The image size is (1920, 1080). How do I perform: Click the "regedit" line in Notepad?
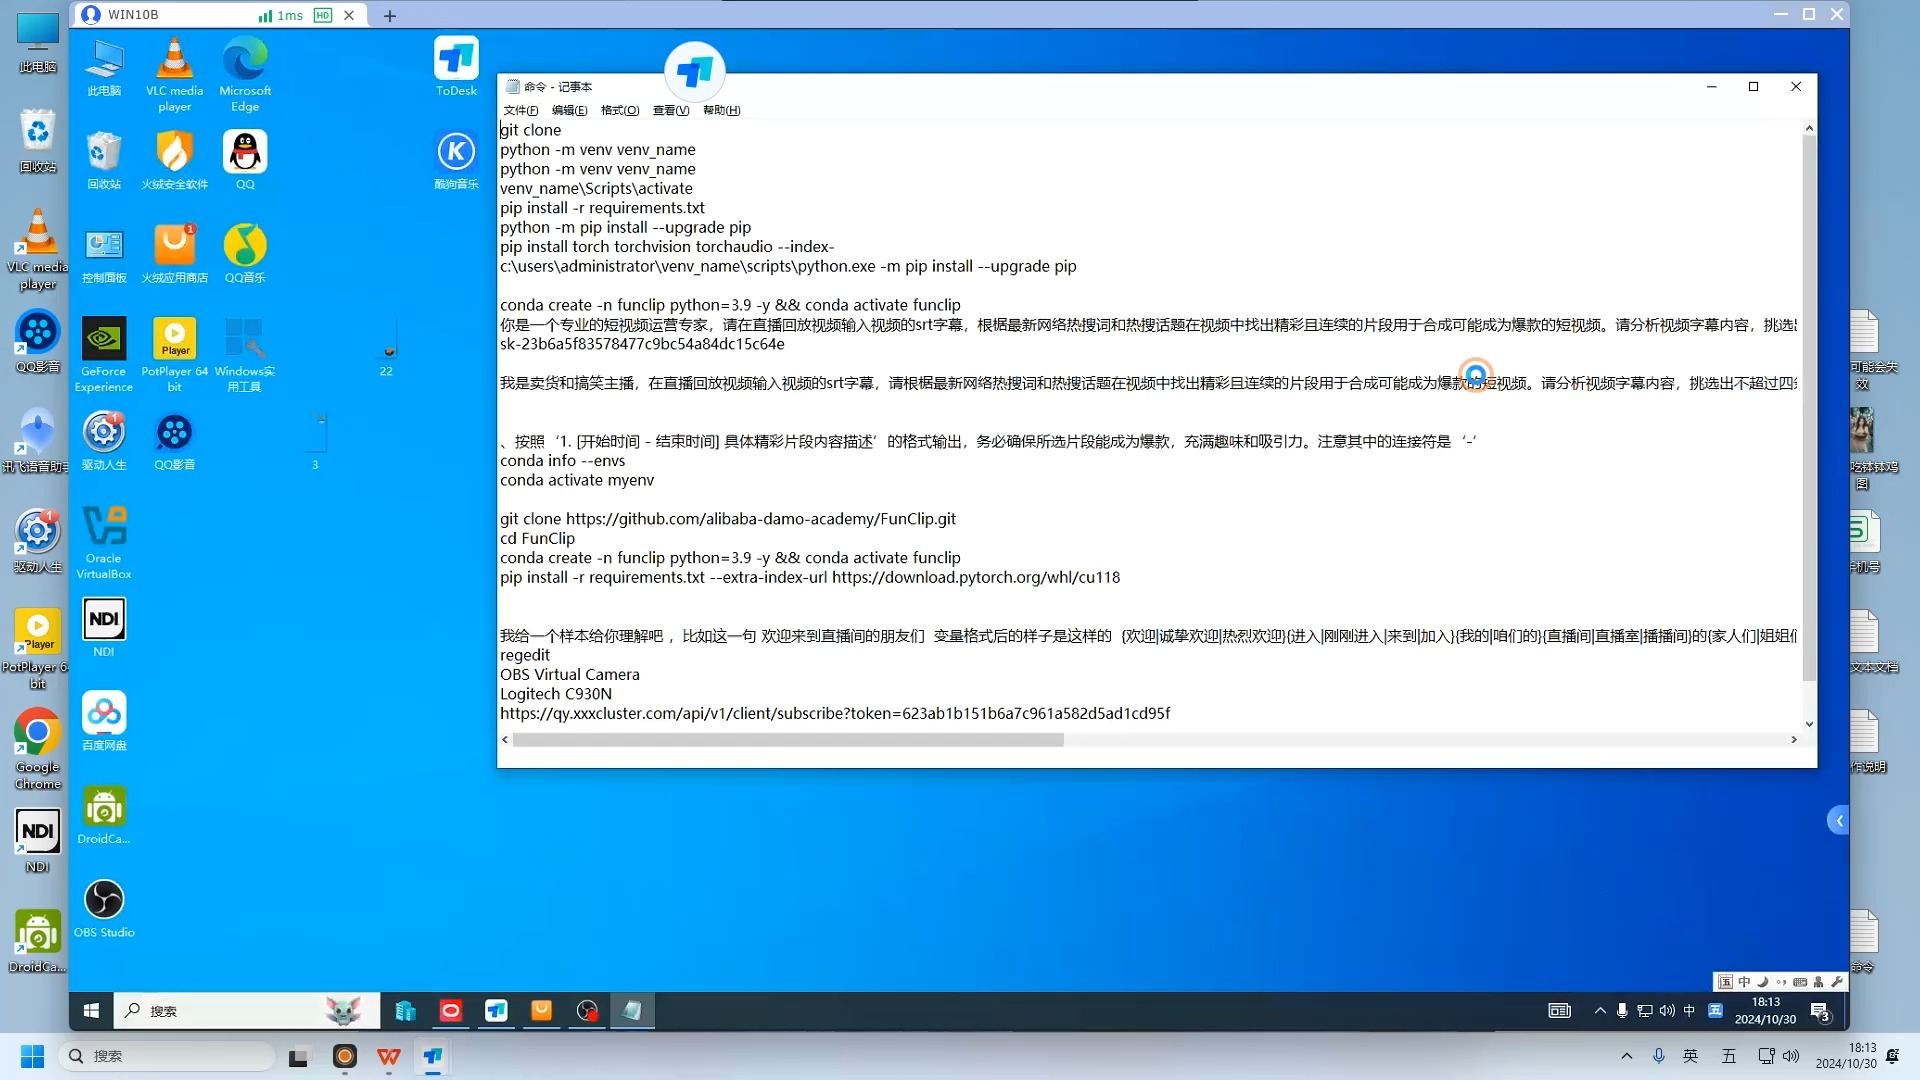tap(525, 655)
